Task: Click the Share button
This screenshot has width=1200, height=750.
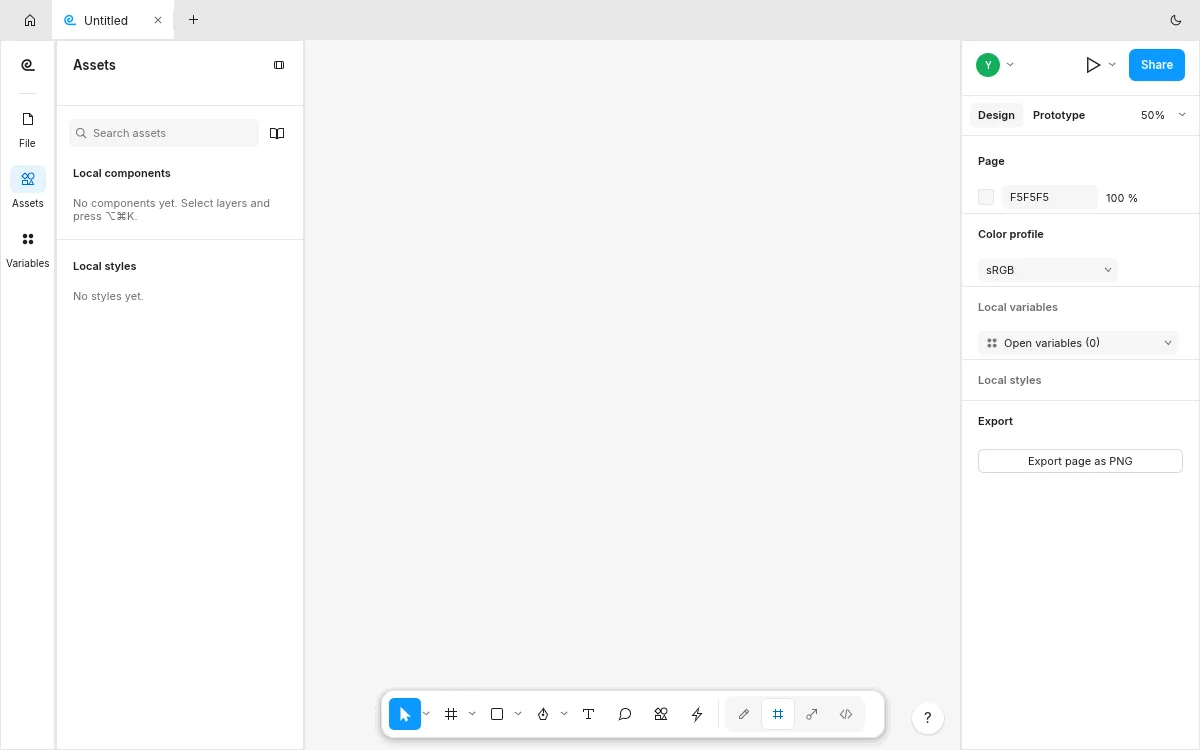Action: tap(1157, 65)
